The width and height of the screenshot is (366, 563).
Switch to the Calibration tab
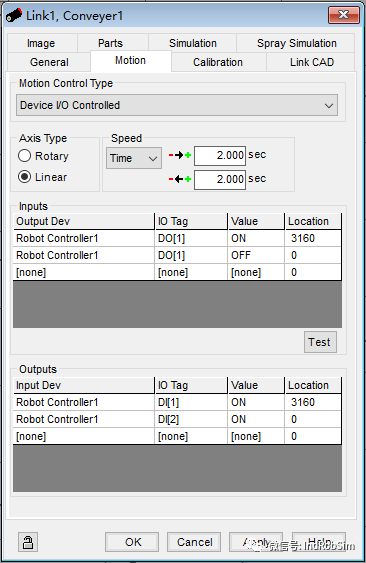point(218,62)
